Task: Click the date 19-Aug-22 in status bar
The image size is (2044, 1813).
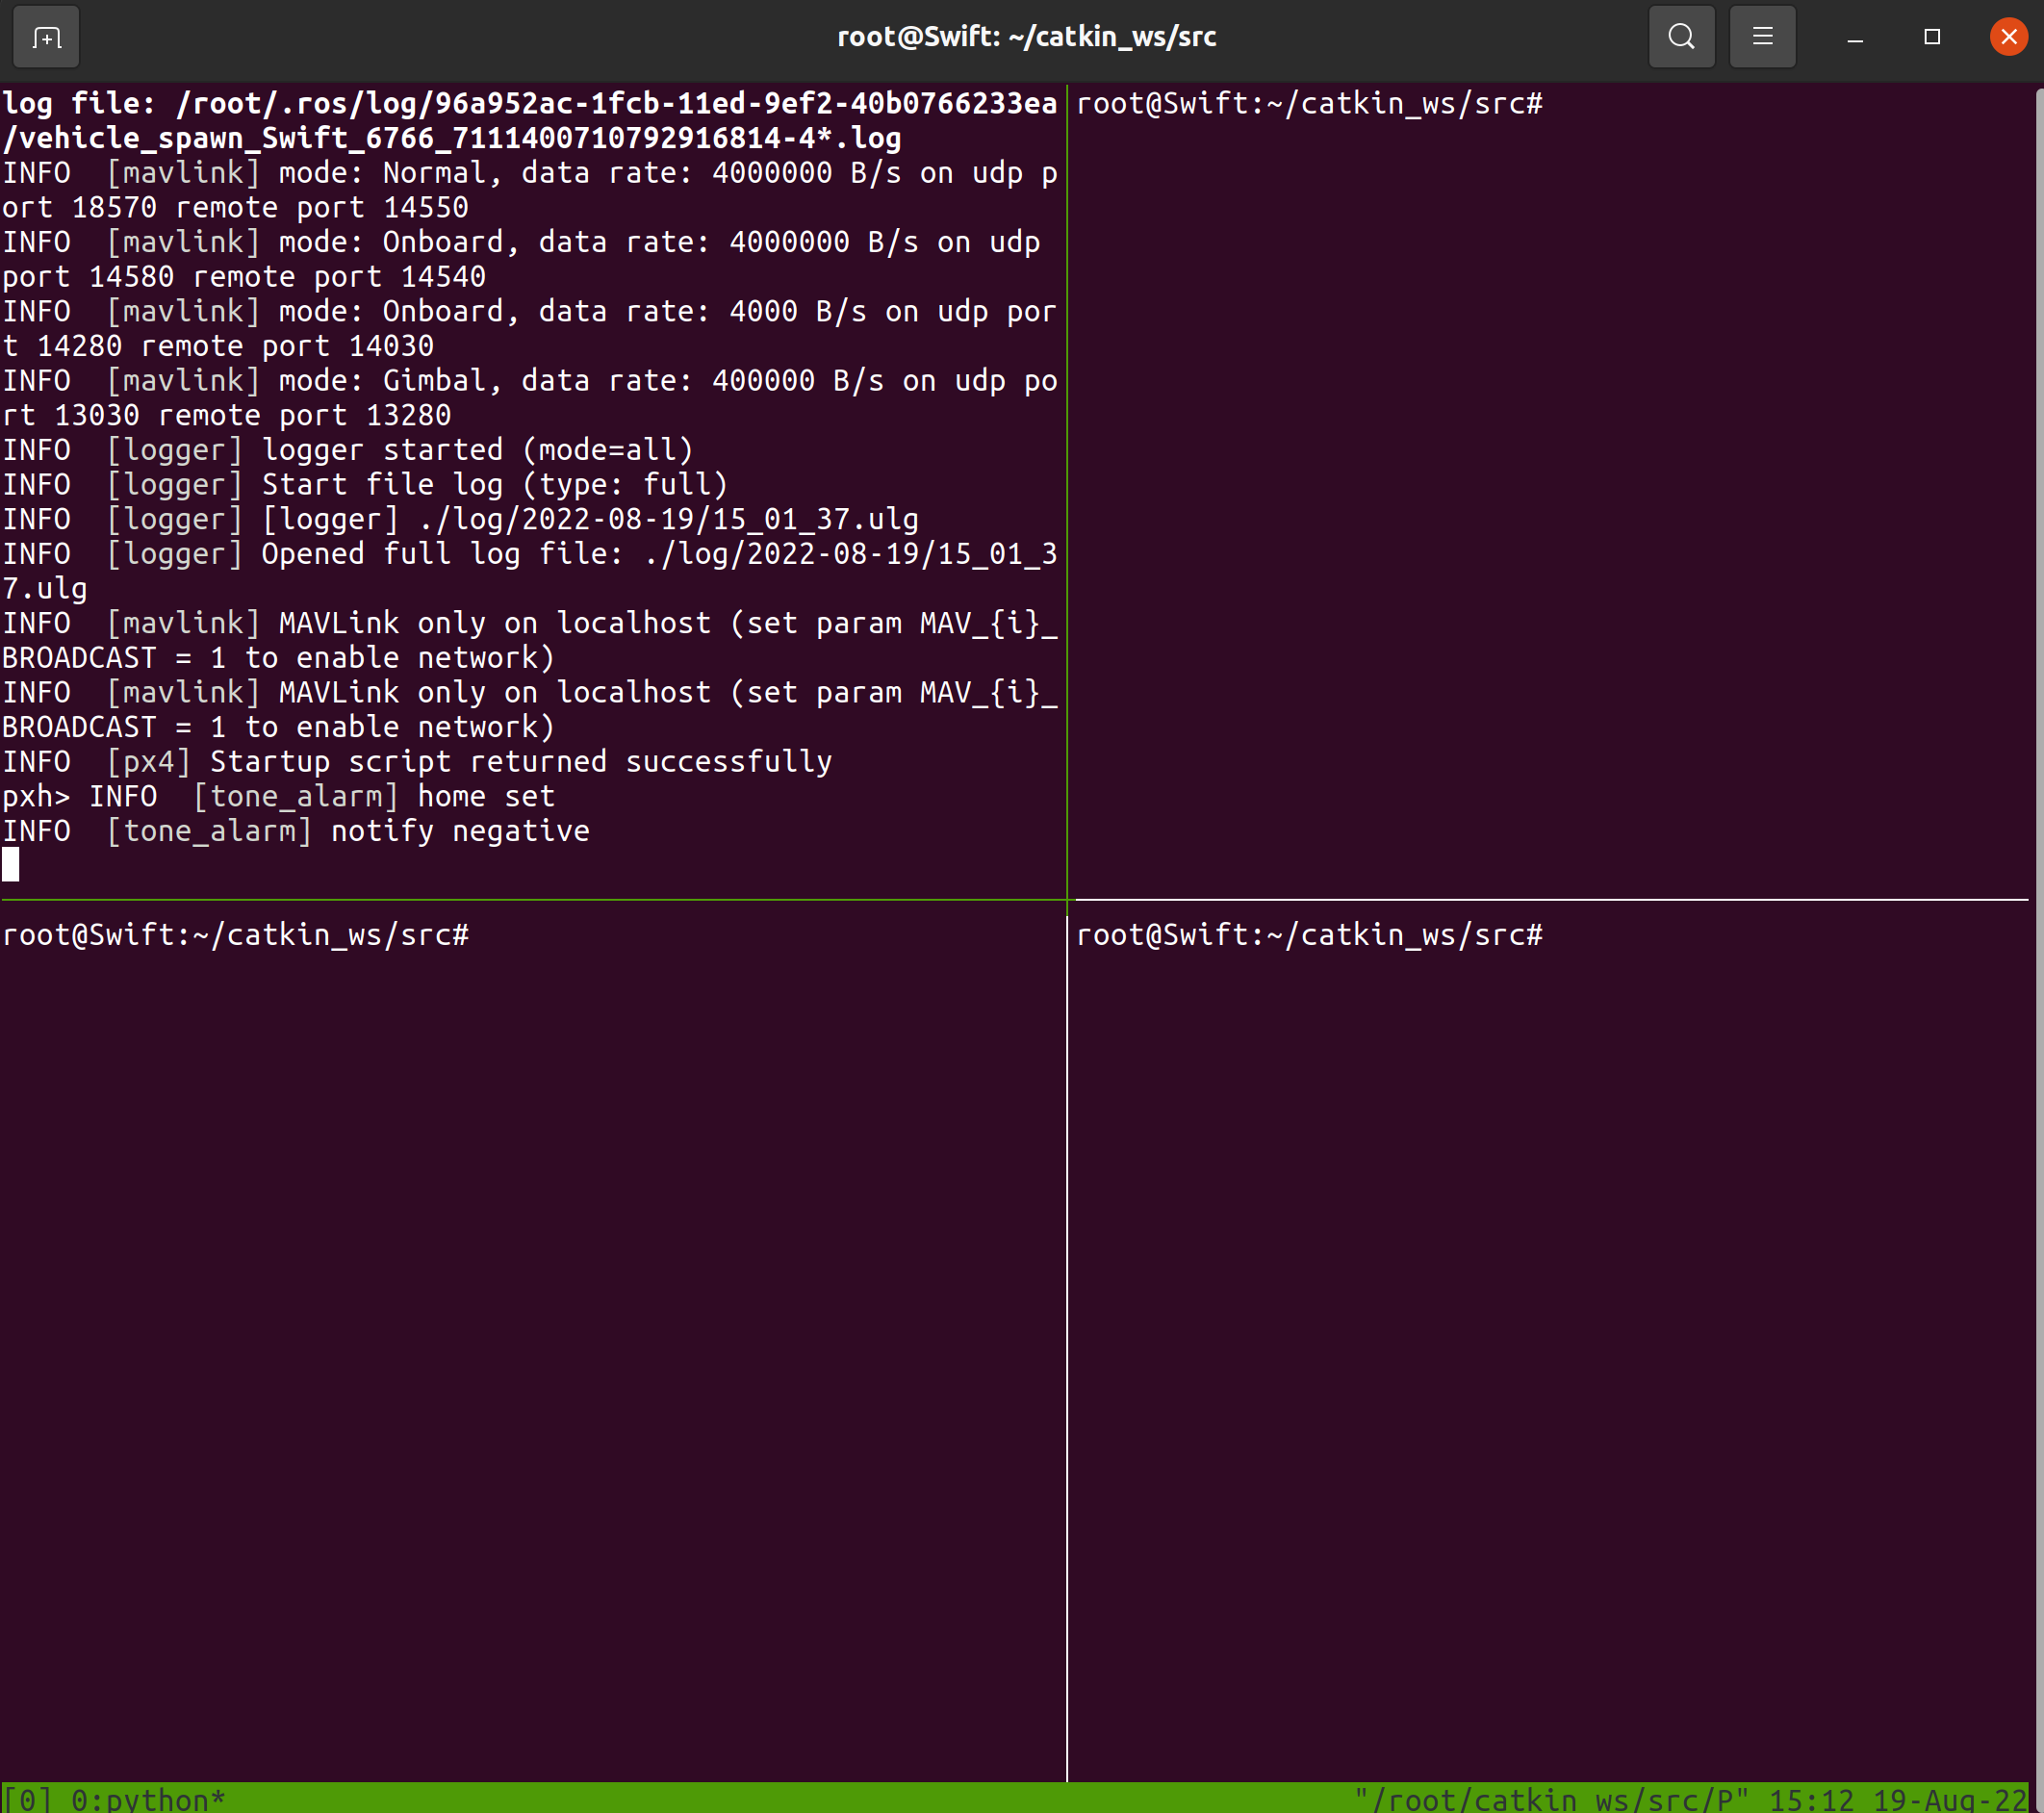Action: point(1949,1800)
